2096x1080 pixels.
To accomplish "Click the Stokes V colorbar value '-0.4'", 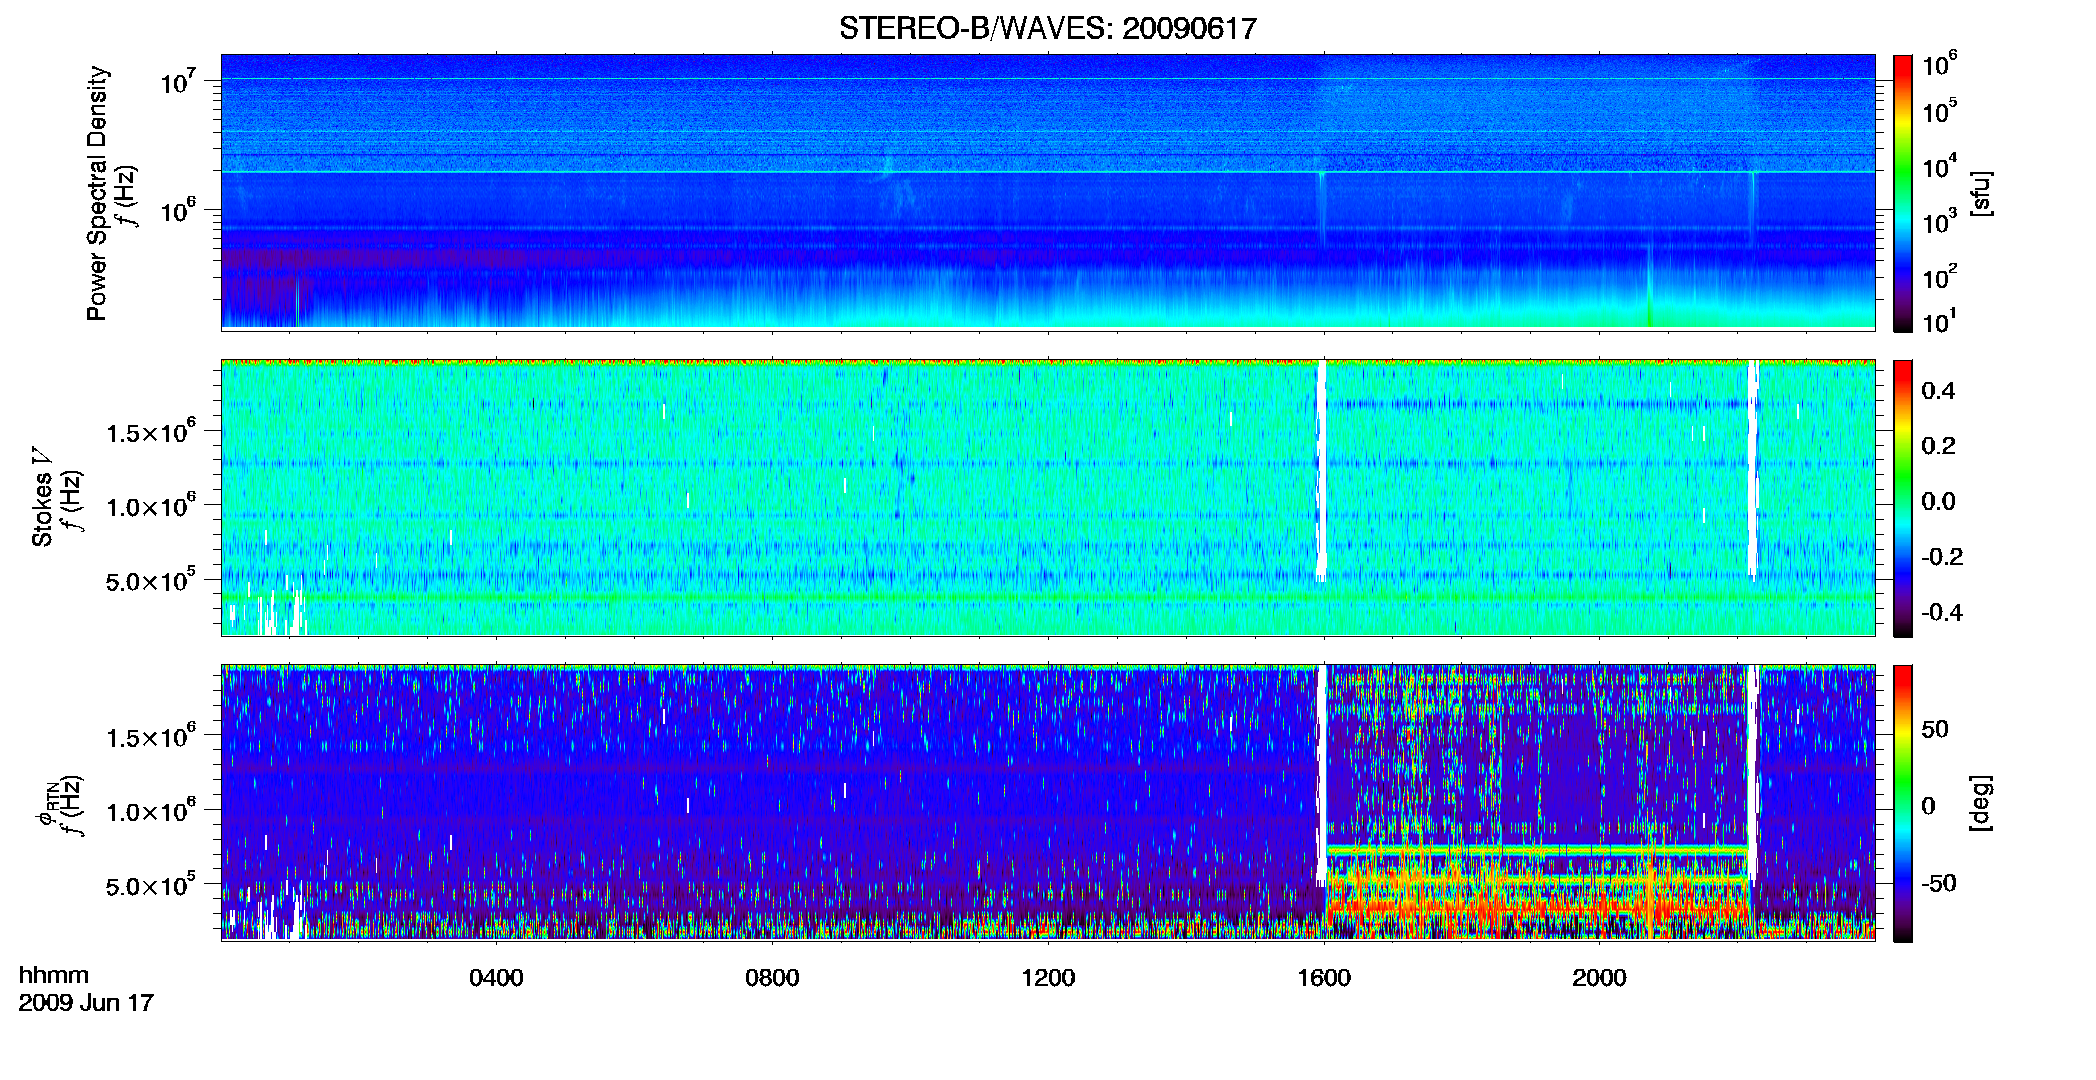I will [x=1942, y=612].
